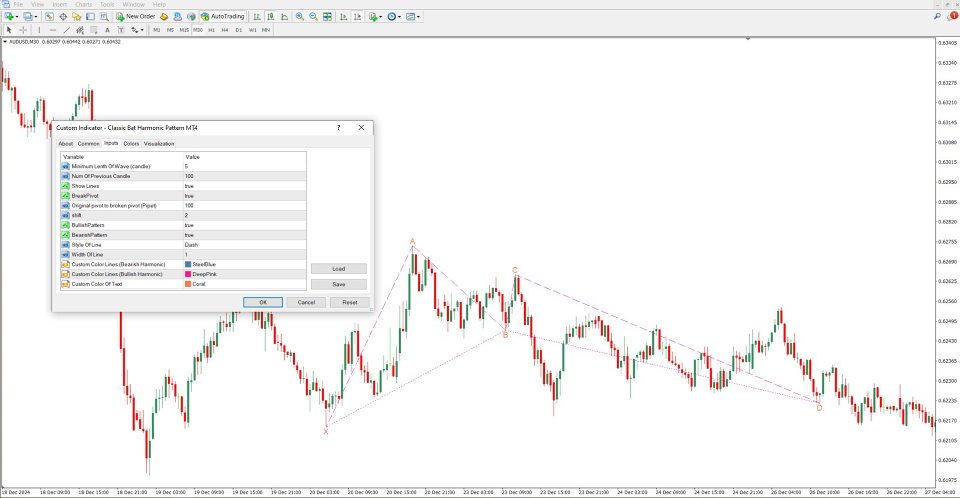Toggle the AutoTrading button
The width and height of the screenshot is (960, 498).
(225, 17)
